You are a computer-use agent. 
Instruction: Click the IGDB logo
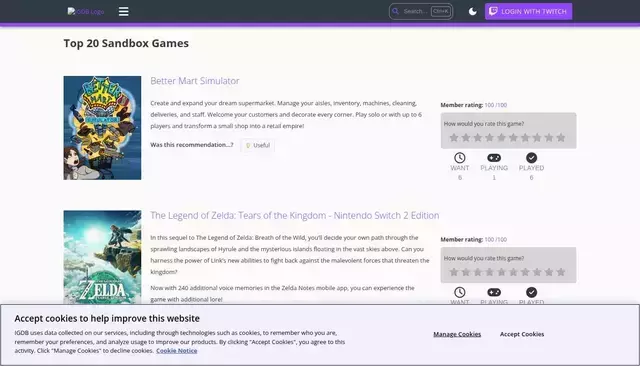(86, 11)
